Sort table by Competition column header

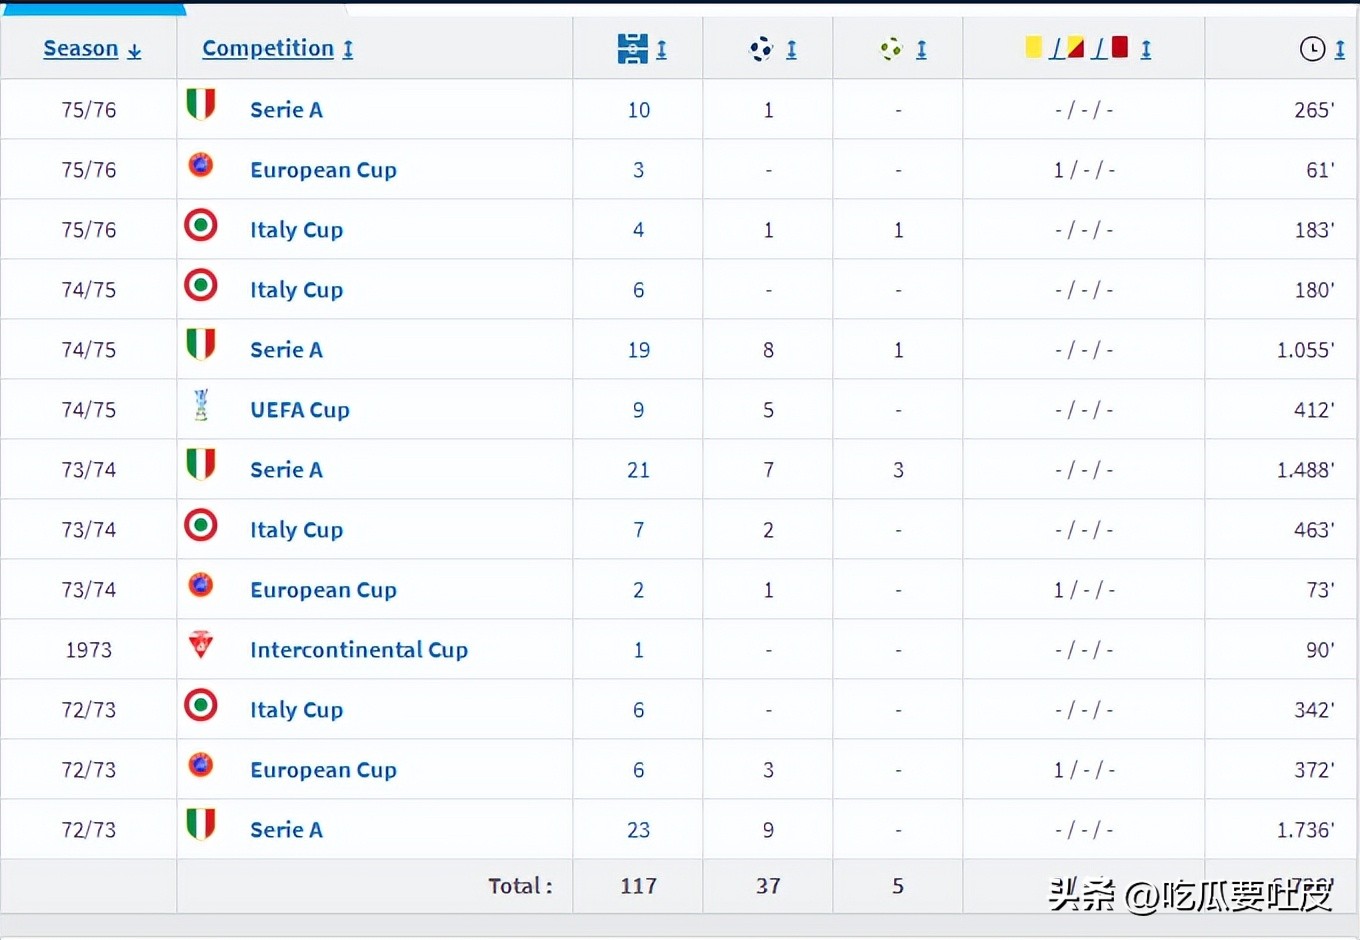(x=268, y=48)
